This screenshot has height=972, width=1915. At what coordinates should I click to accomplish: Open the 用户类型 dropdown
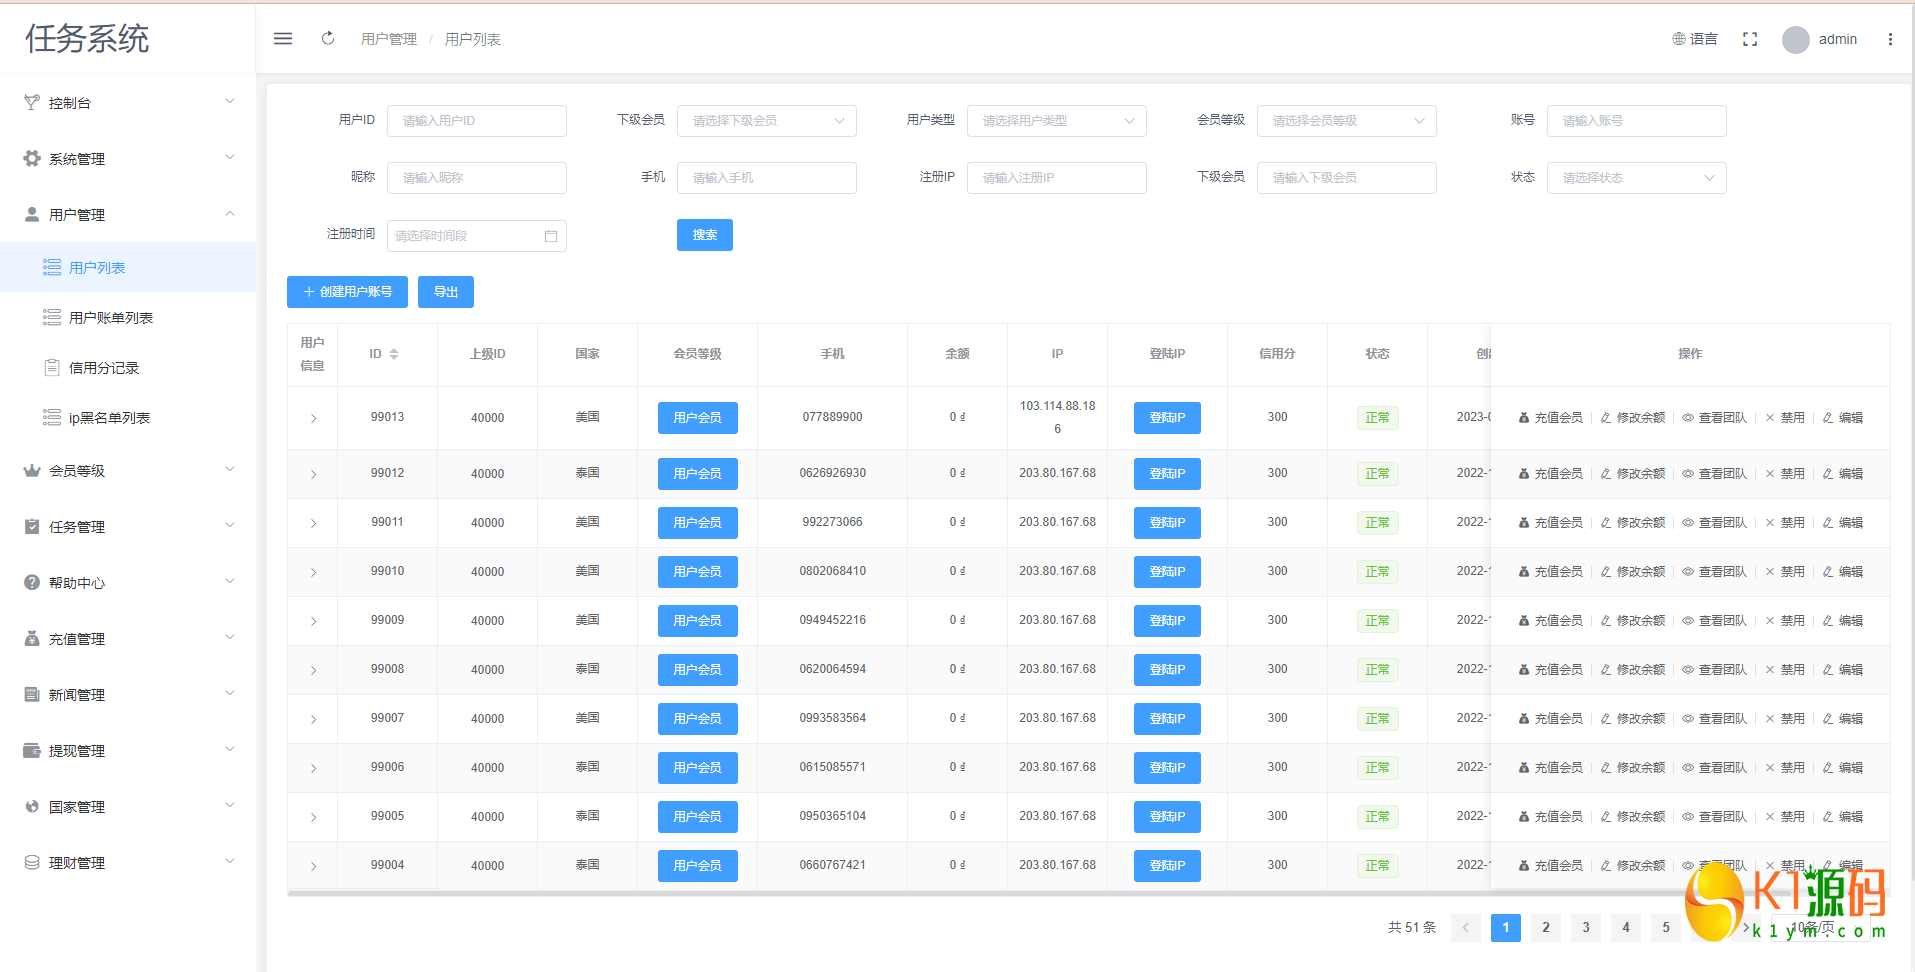click(x=1056, y=121)
